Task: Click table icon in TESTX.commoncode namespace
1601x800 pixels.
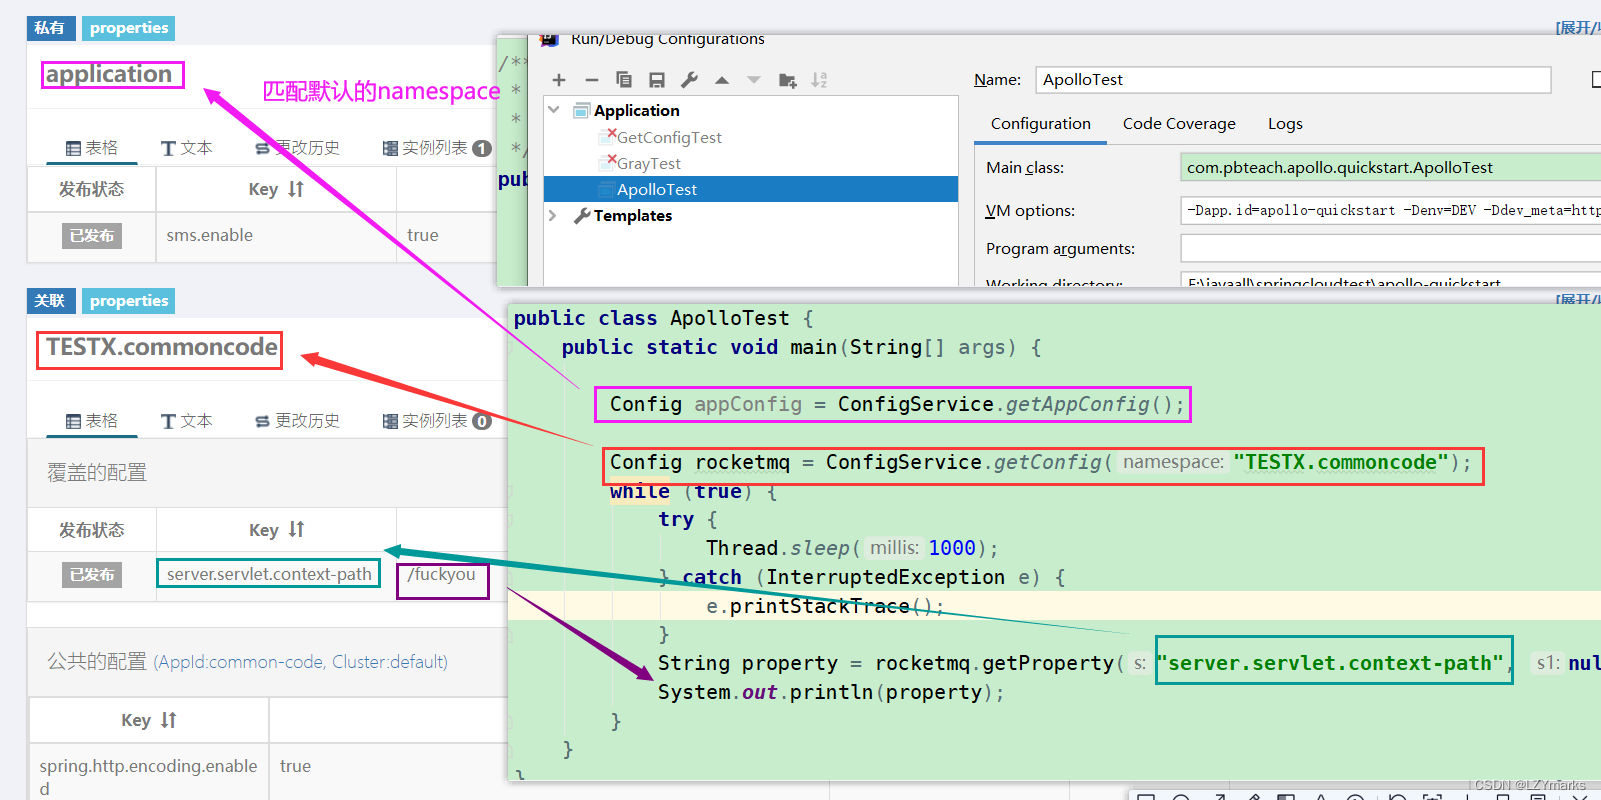Action: [x=73, y=421]
